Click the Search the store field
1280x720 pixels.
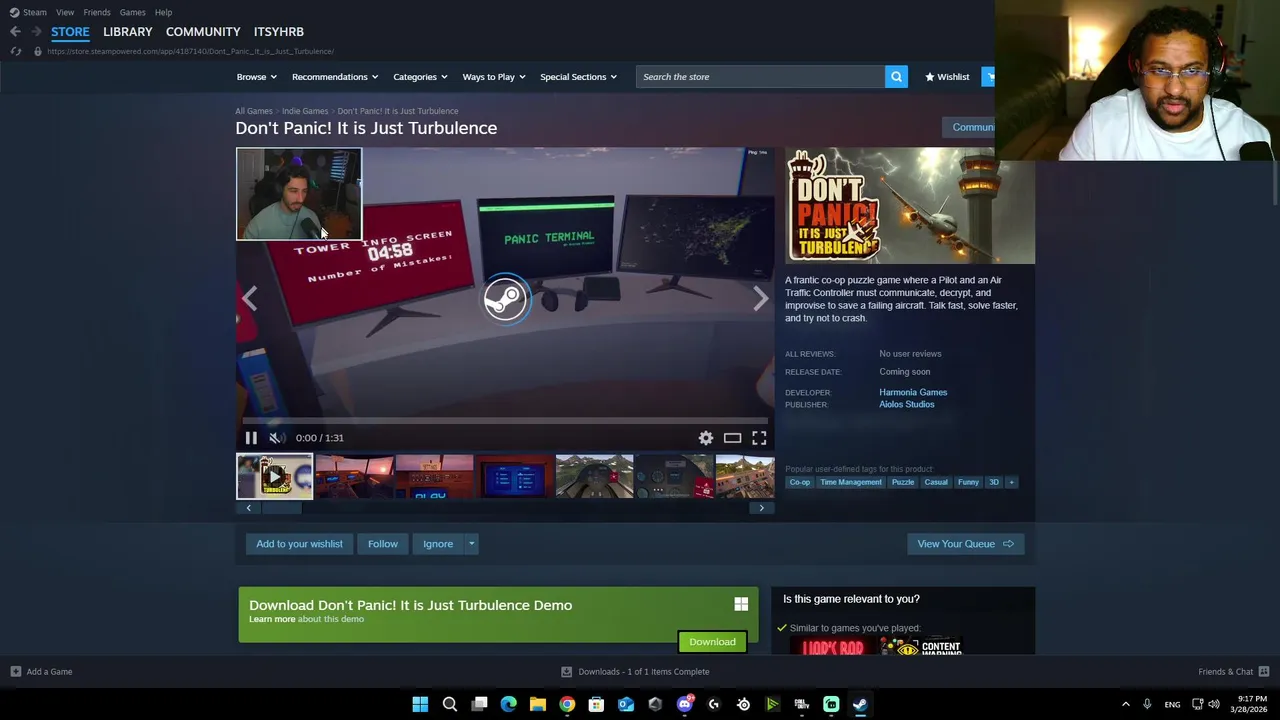click(760, 77)
